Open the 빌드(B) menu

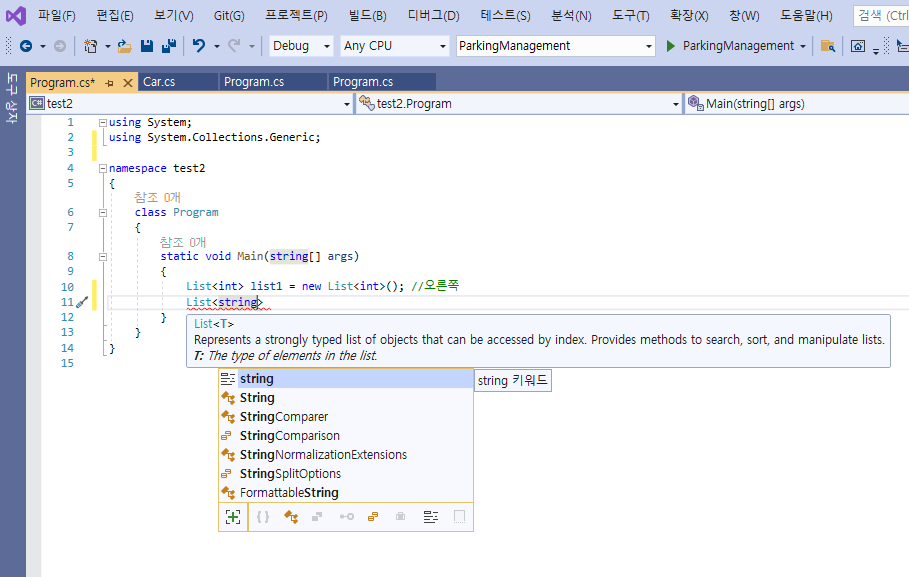pos(368,16)
